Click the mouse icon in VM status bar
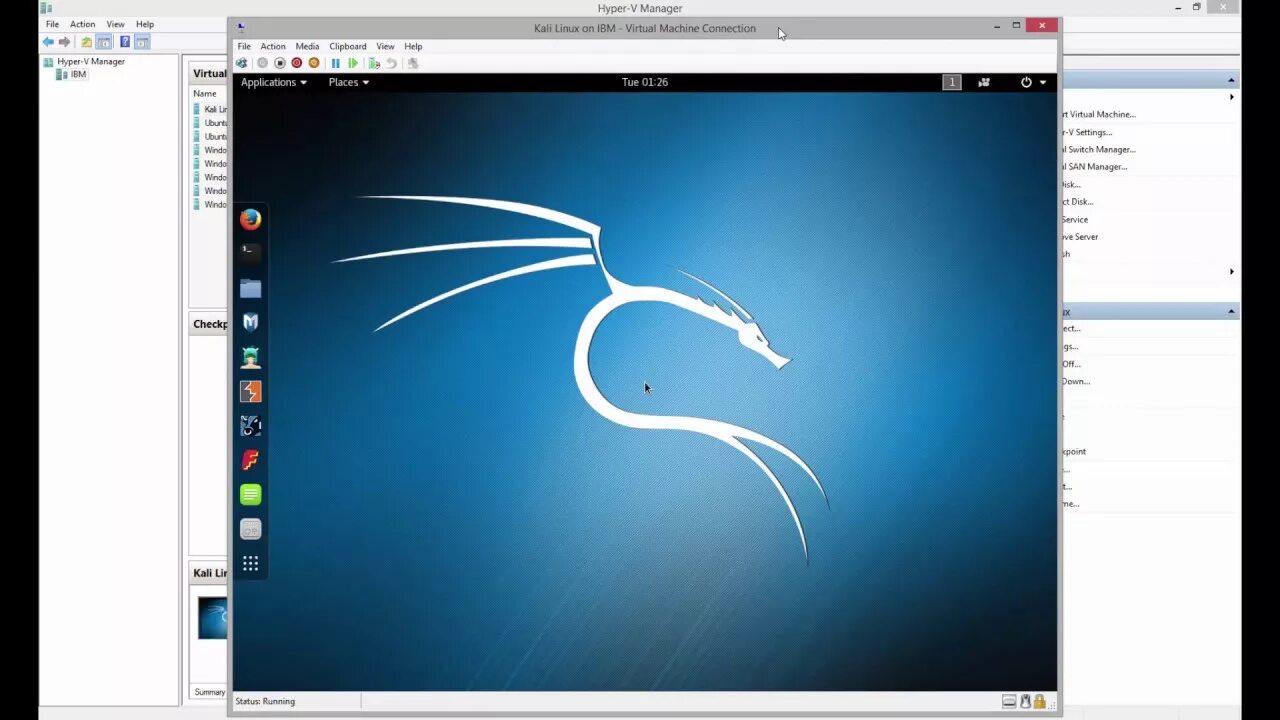This screenshot has height=720, width=1280. click(1025, 701)
